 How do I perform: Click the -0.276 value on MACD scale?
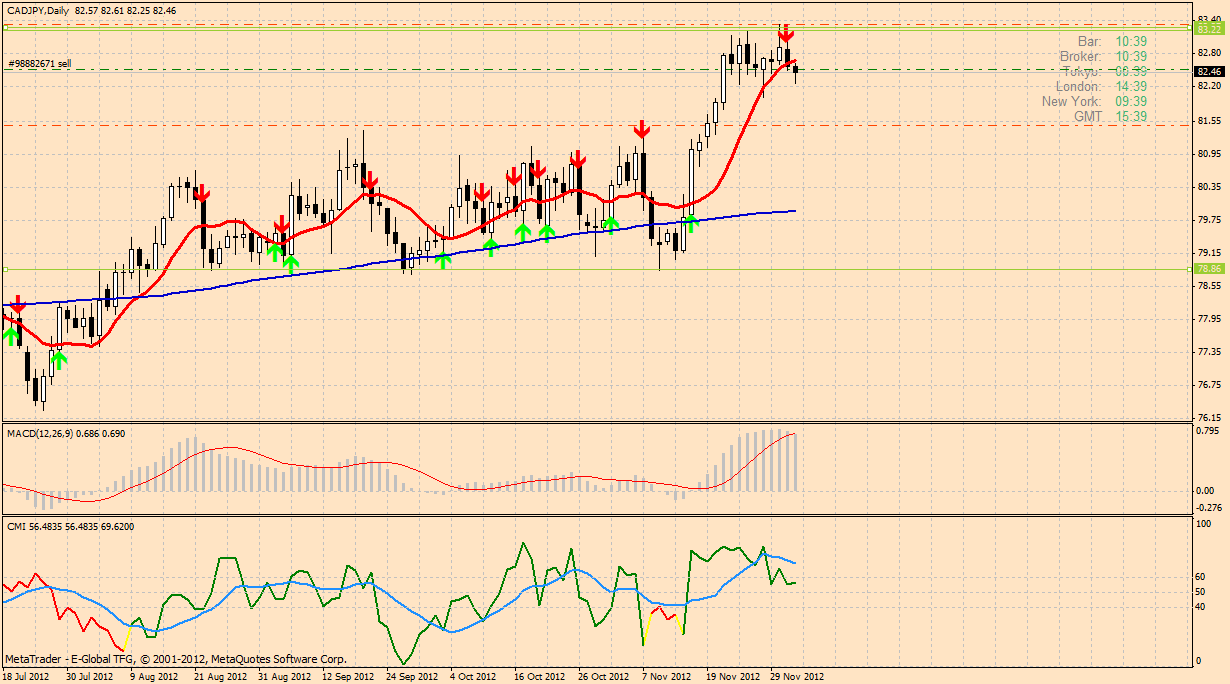1207,507
